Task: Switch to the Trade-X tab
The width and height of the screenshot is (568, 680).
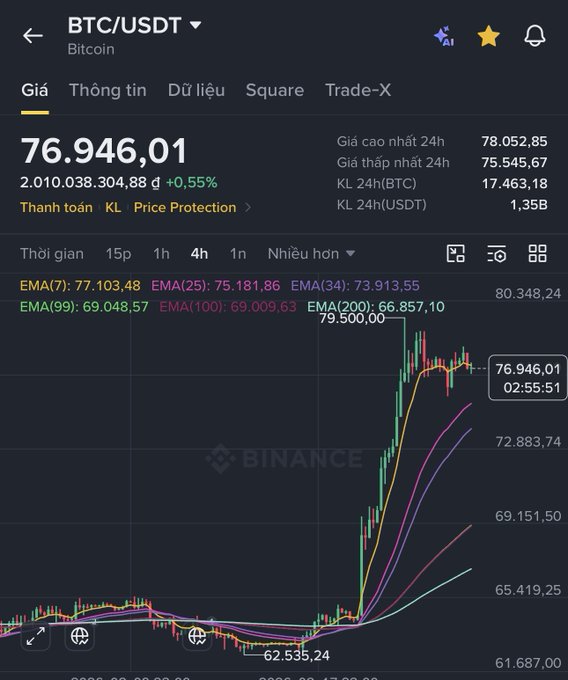Action: pyautogui.click(x=358, y=90)
